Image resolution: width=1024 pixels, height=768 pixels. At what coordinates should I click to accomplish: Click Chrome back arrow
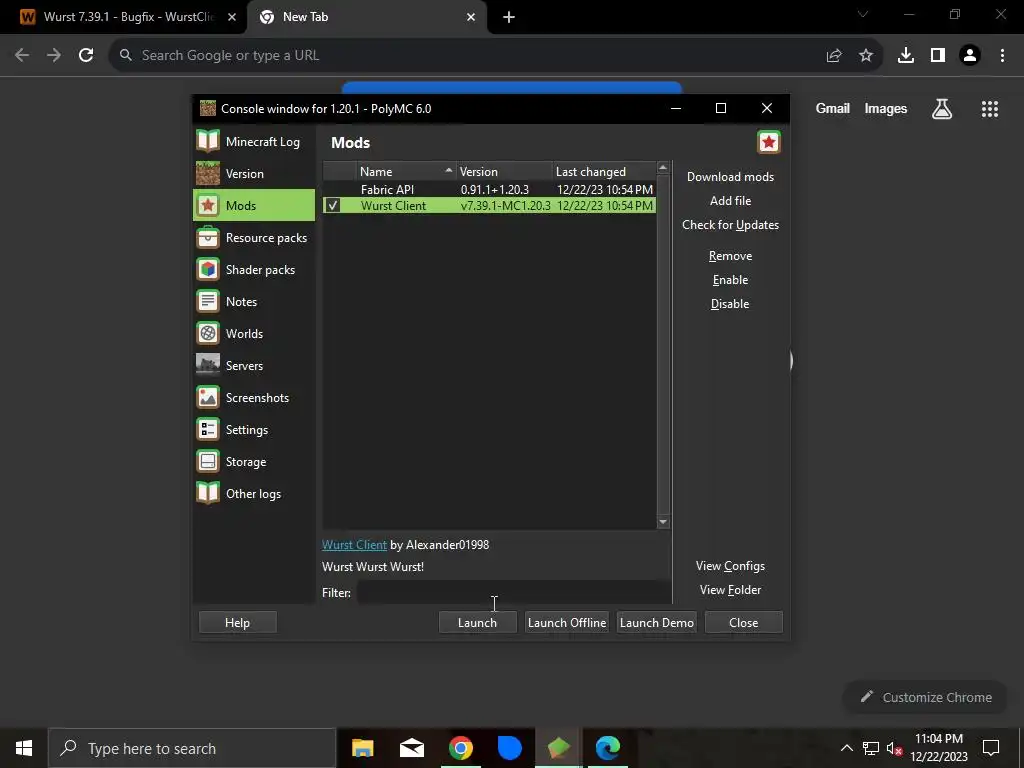[22, 56]
